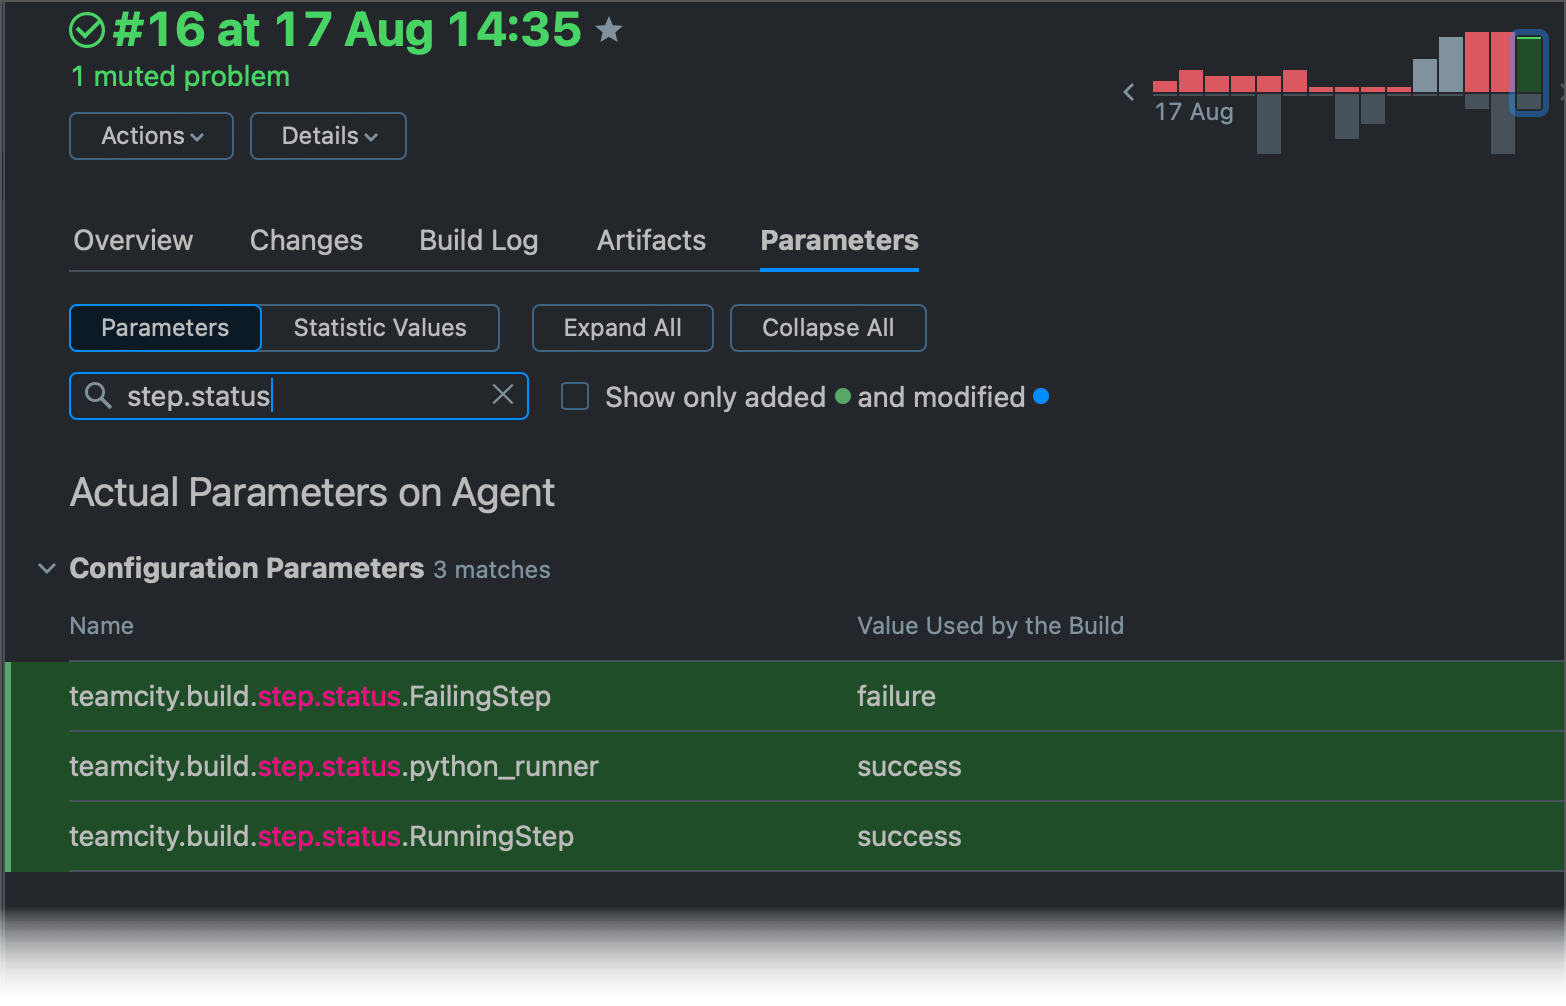Clear the search with the X icon
1566x1006 pixels.
(x=503, y=395)
